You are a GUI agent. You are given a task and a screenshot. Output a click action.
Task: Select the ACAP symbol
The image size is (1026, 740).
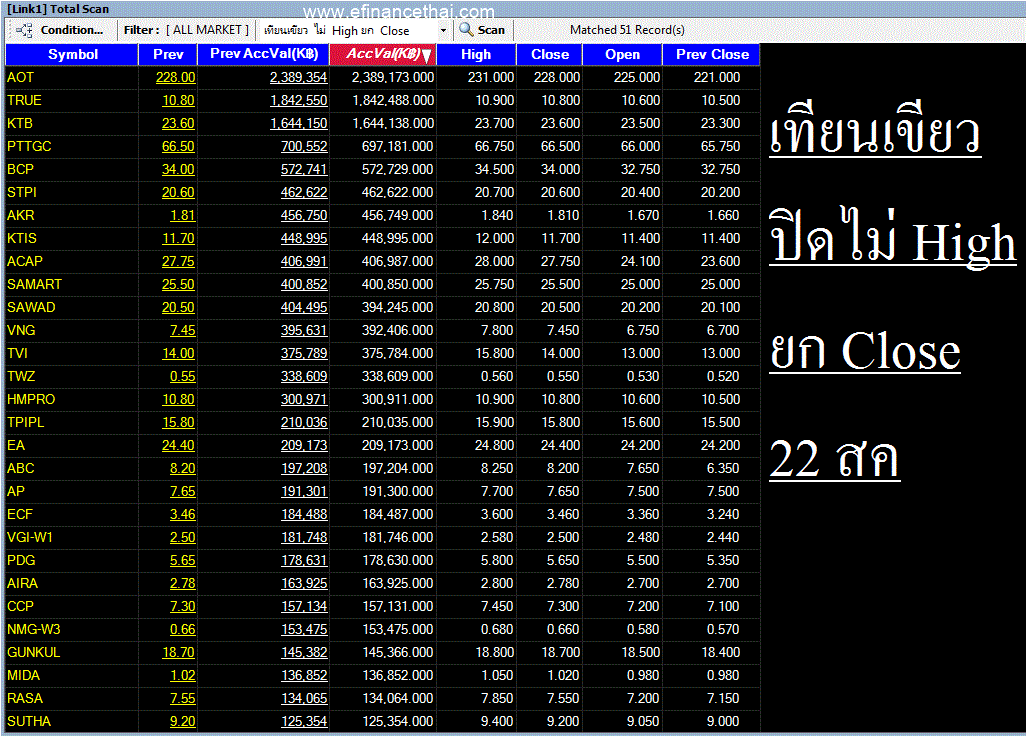pyautogui.click(x=25, y=262)
